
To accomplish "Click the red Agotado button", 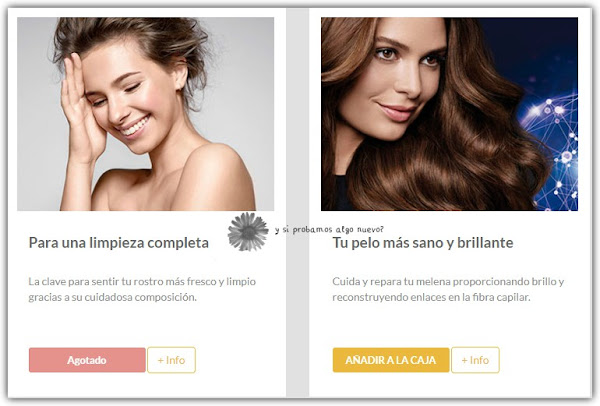I will (87, 360).
